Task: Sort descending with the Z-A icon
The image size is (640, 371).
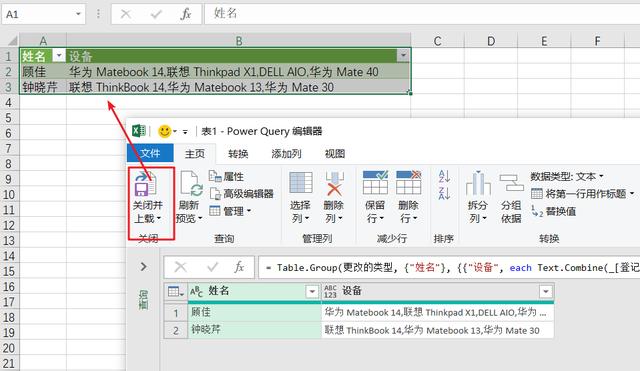Action: 444,193
